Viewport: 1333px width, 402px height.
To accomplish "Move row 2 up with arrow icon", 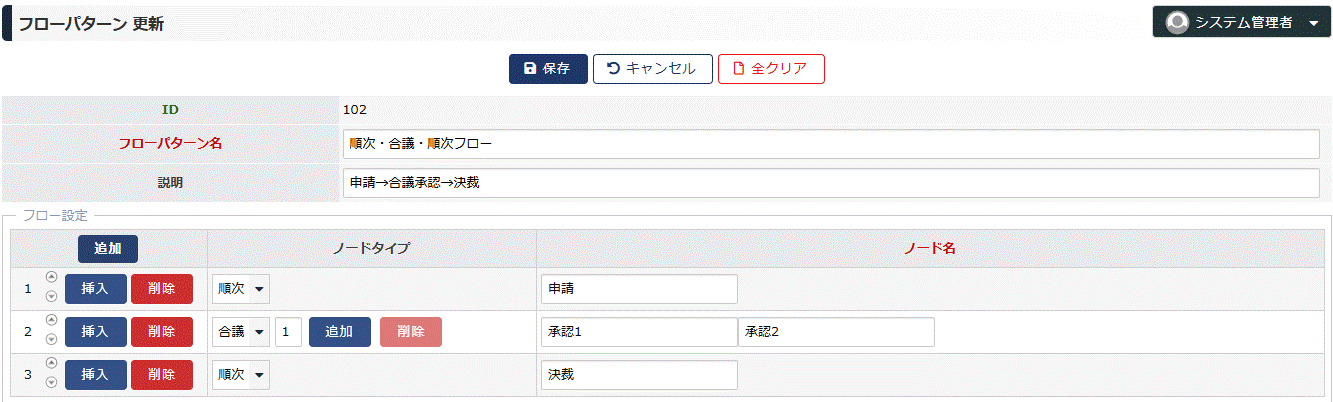I will coord(51,321).
